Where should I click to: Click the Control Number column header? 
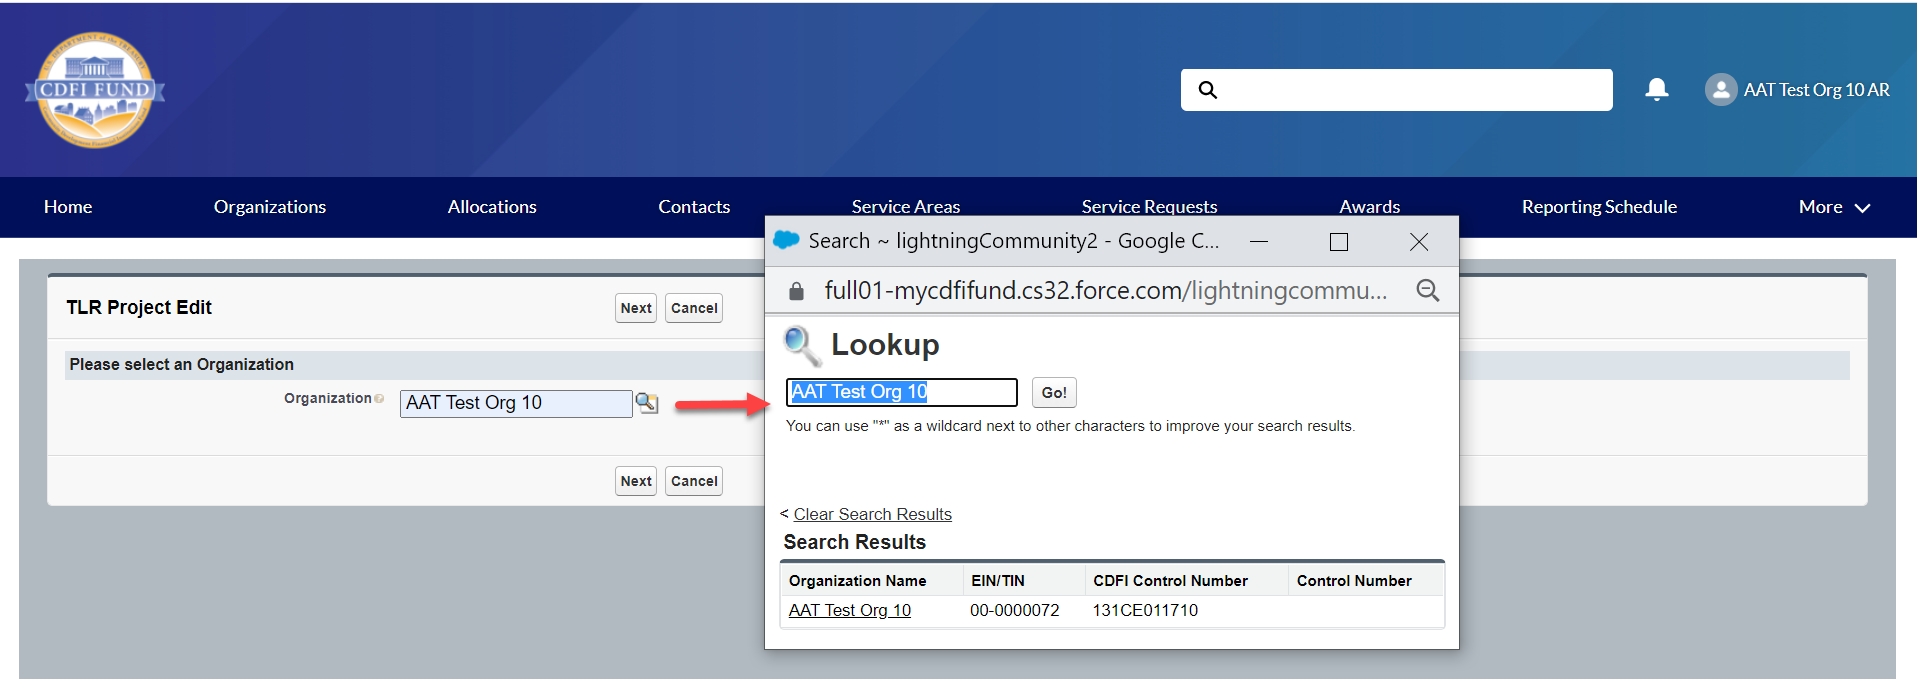(x=1354, y=581)
